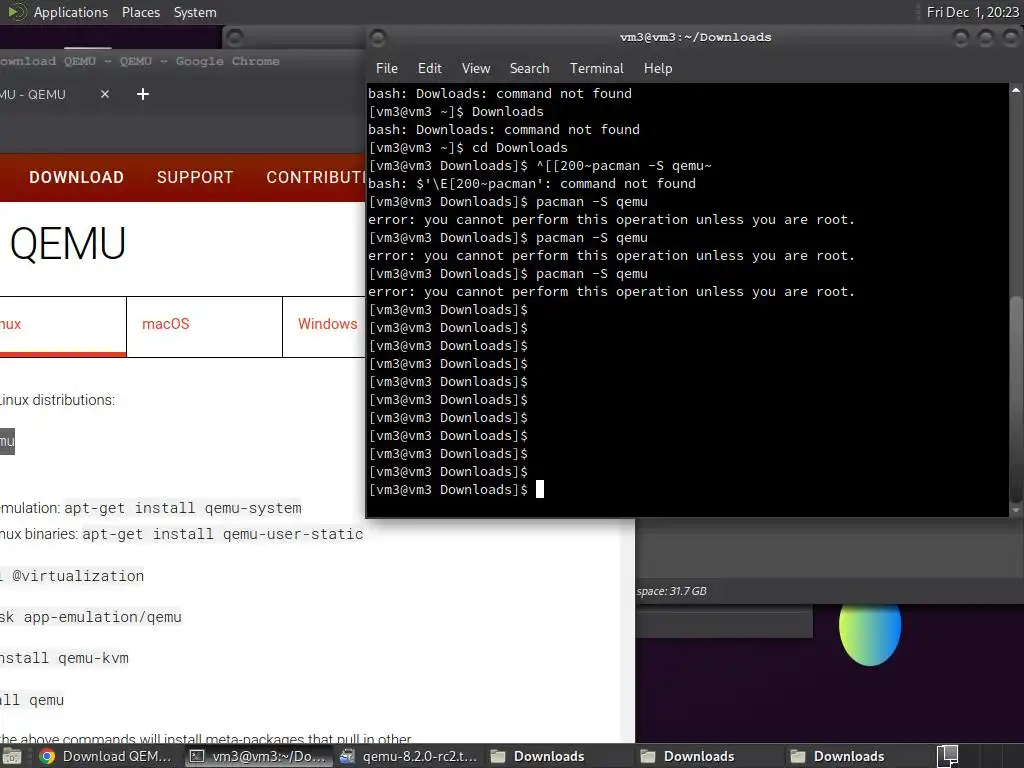Open the Terminal menu in terminal window
This screenshot has width=1024, height=768.
pyautogui.click(x=596, y=69)
